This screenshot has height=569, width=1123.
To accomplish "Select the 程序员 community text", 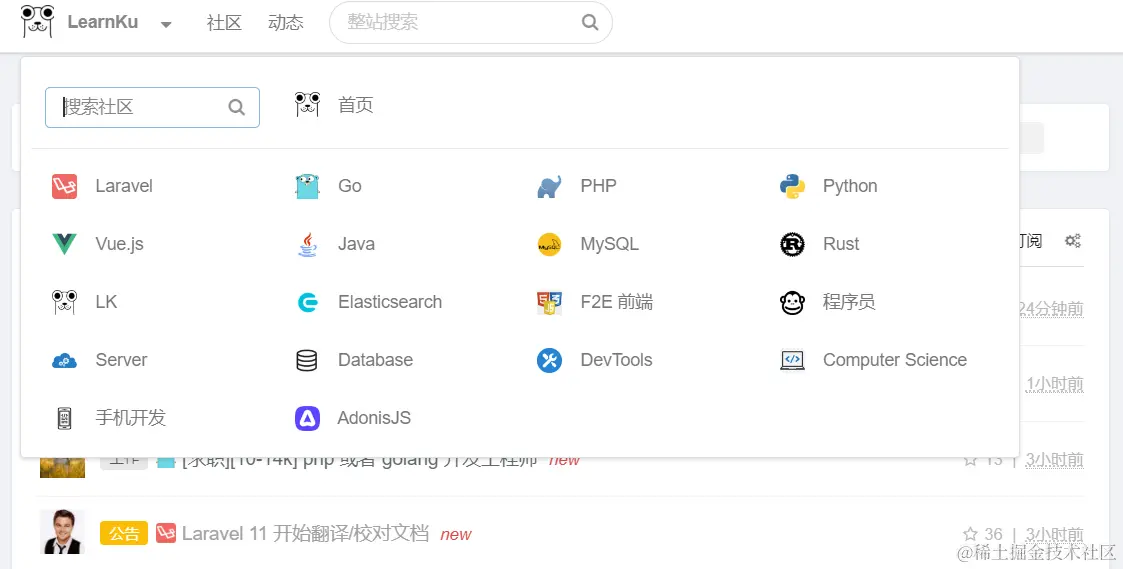I will [849, 302].
